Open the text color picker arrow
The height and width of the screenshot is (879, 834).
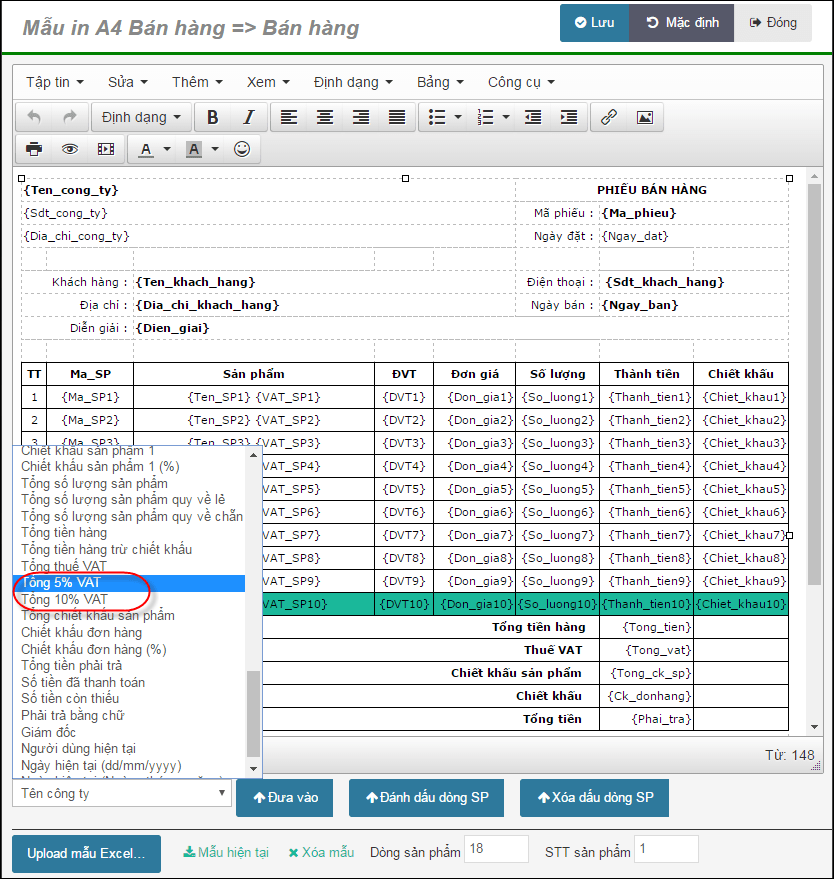[167, 149]
